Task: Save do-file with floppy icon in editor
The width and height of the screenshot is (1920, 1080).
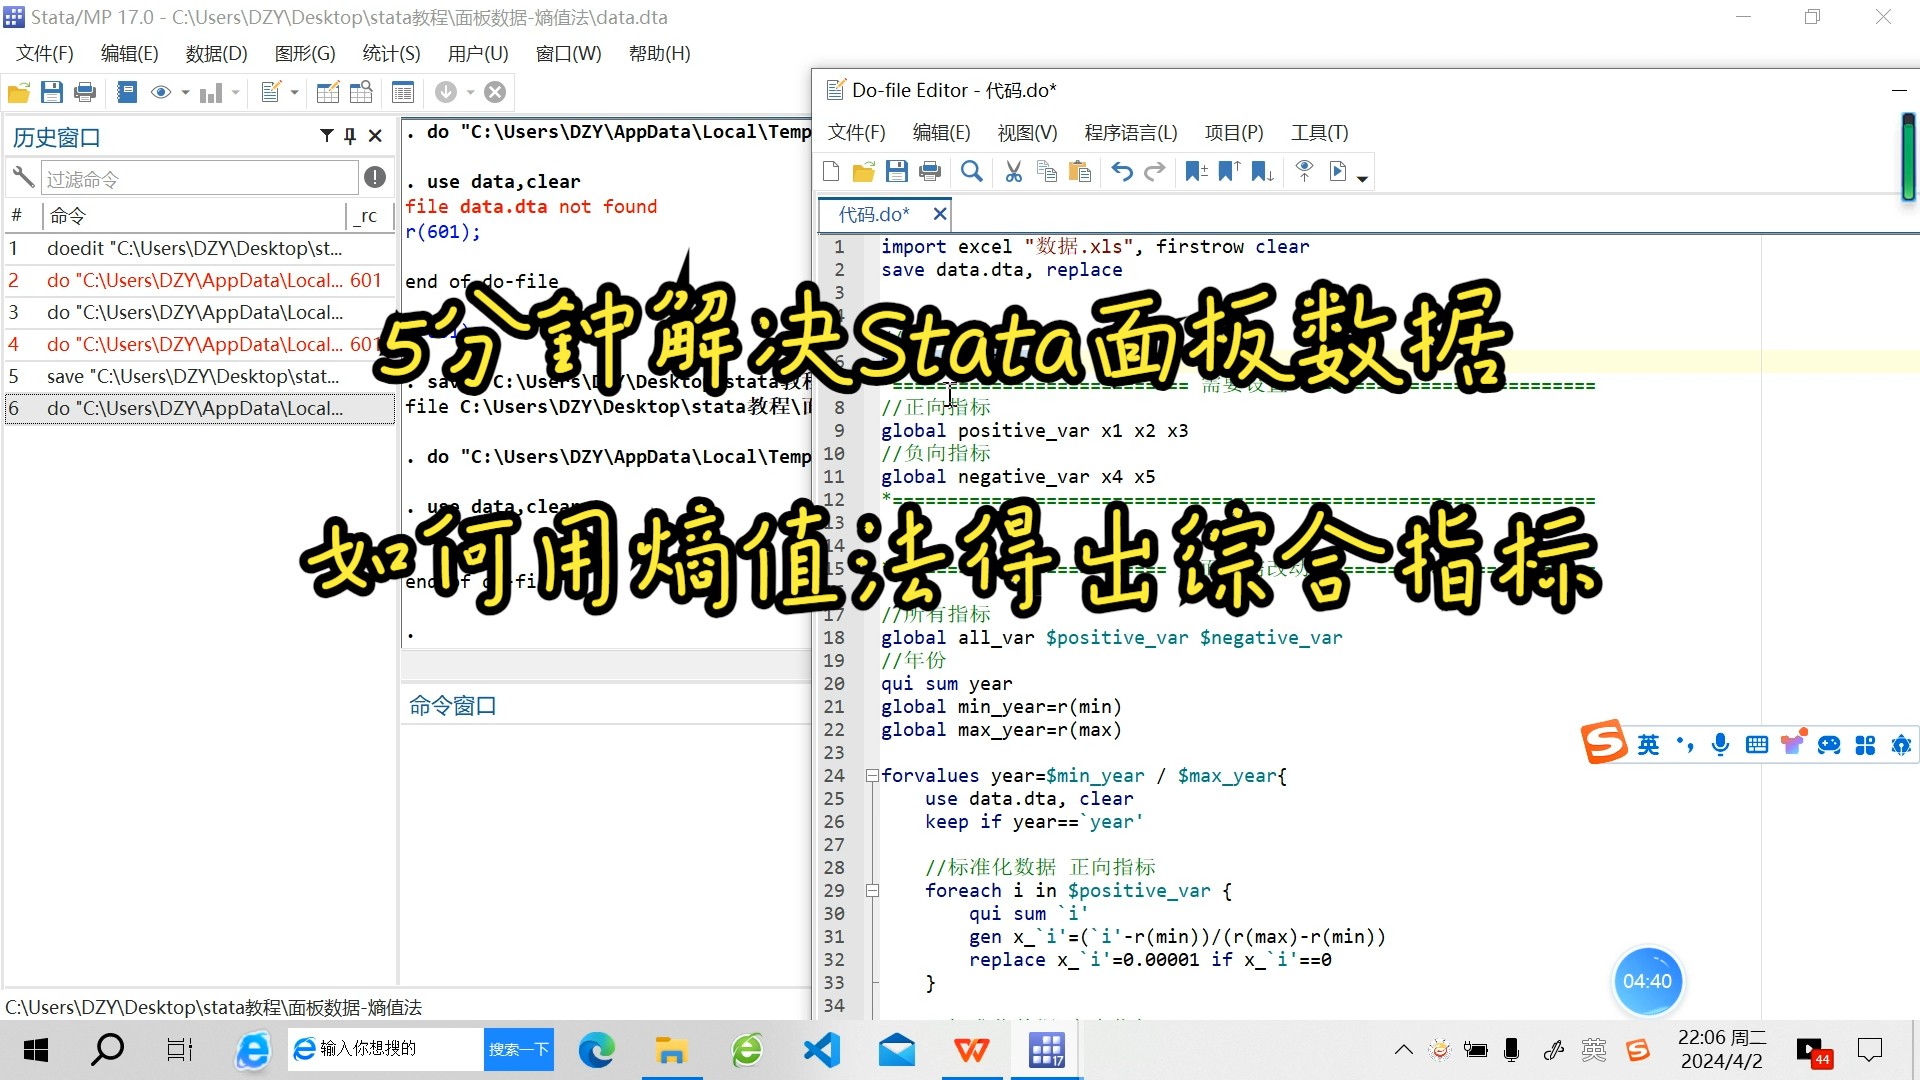Action: click(x=897, y=172)
